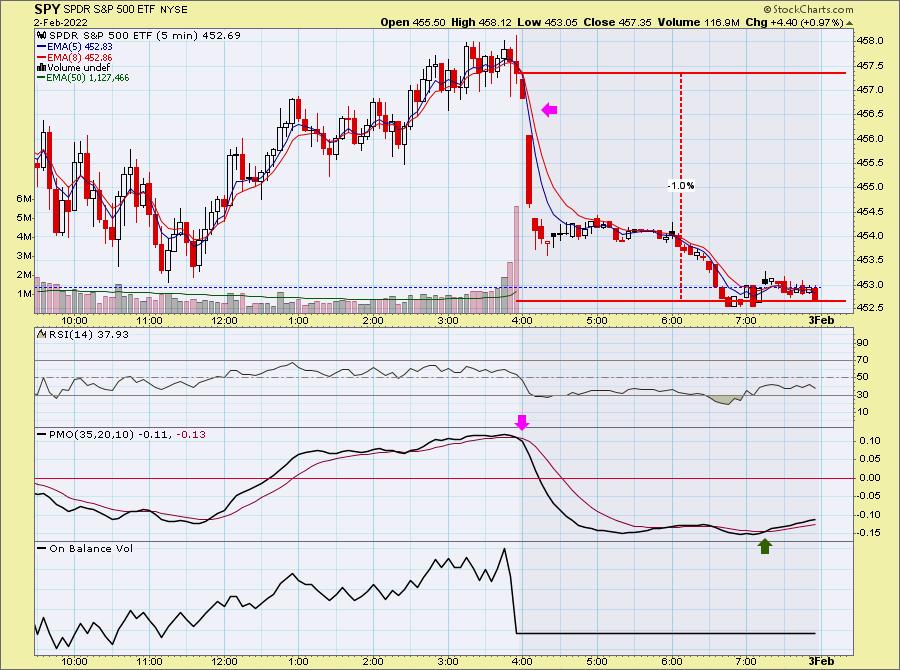Click the PMO(35,20,10) -0.11 label

coord(110,435)
